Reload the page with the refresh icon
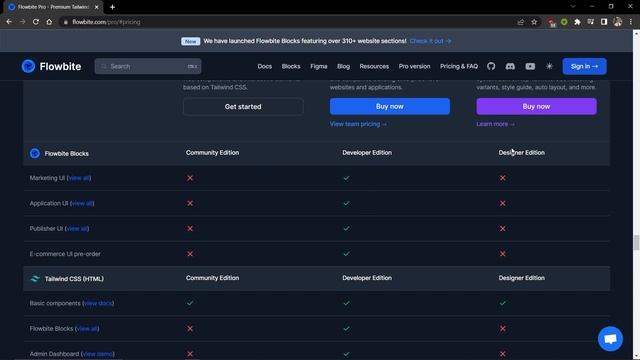Screen dimensions: 640x360 36,22
